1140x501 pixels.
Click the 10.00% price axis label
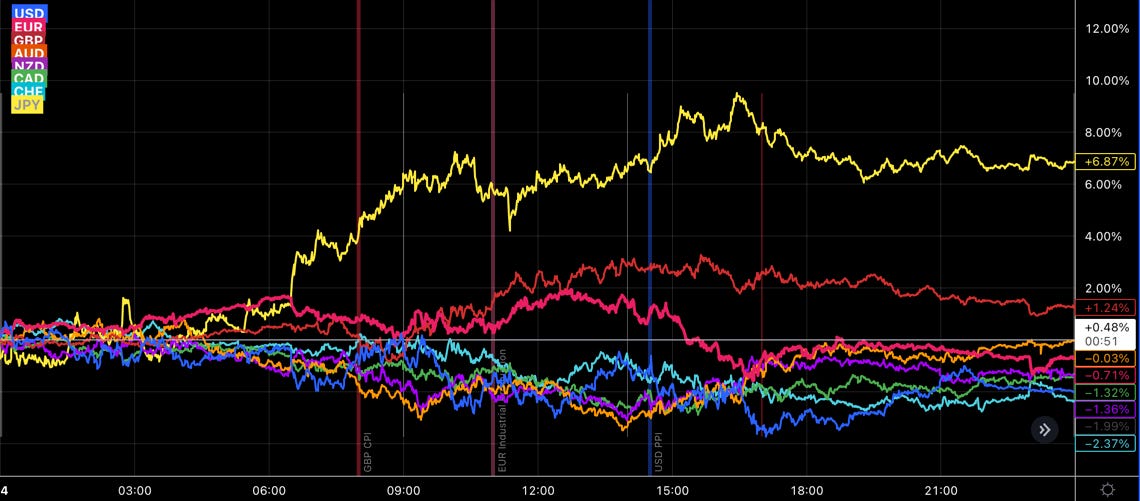pyautogui.click(x=1107, y=81)
